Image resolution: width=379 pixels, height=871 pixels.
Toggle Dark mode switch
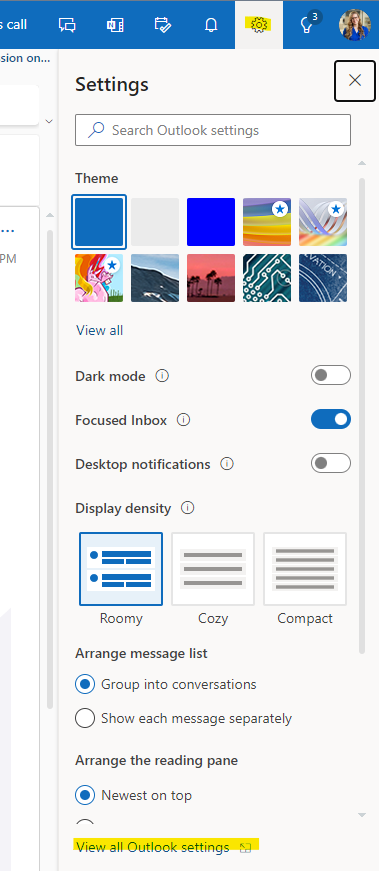[331, 376]
